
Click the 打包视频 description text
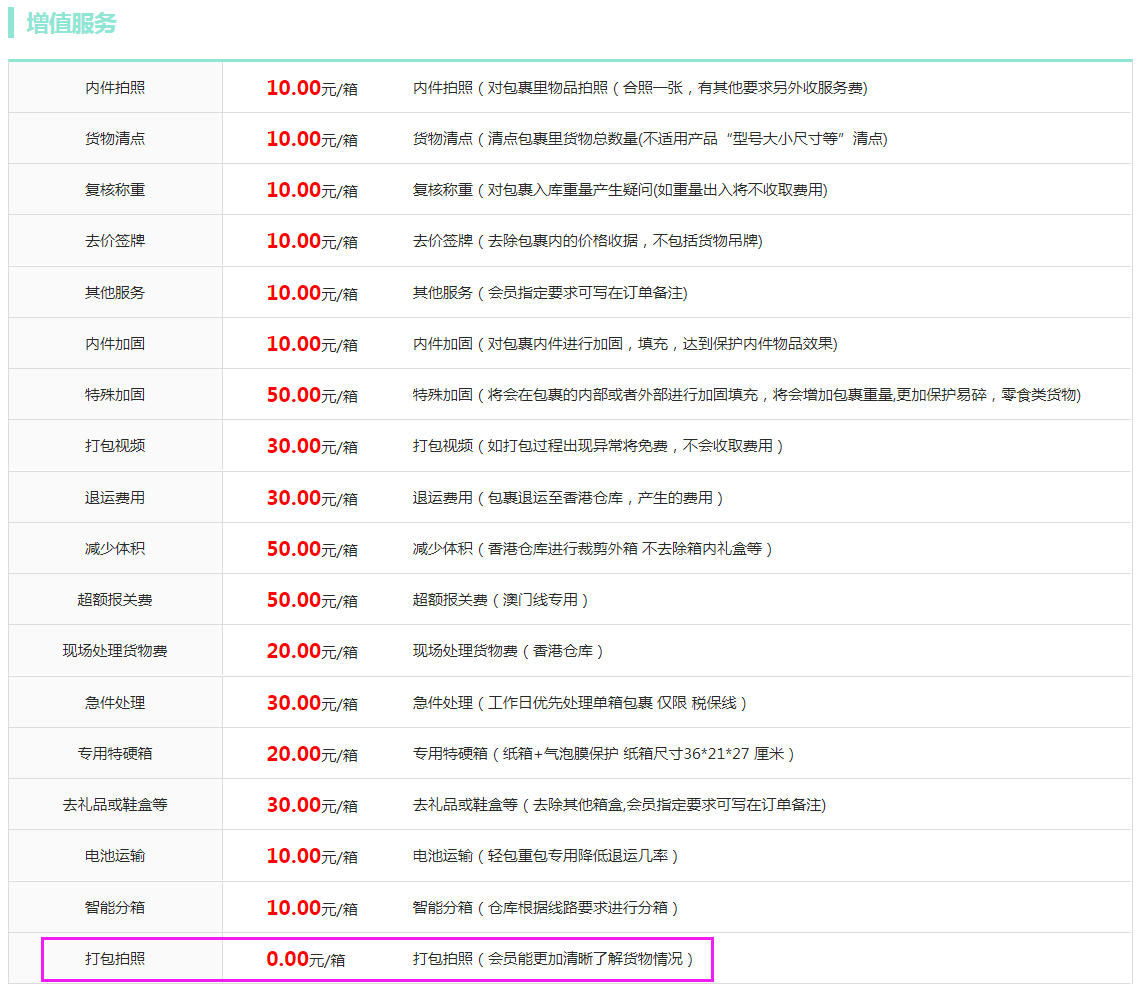(x=598, y=446)
